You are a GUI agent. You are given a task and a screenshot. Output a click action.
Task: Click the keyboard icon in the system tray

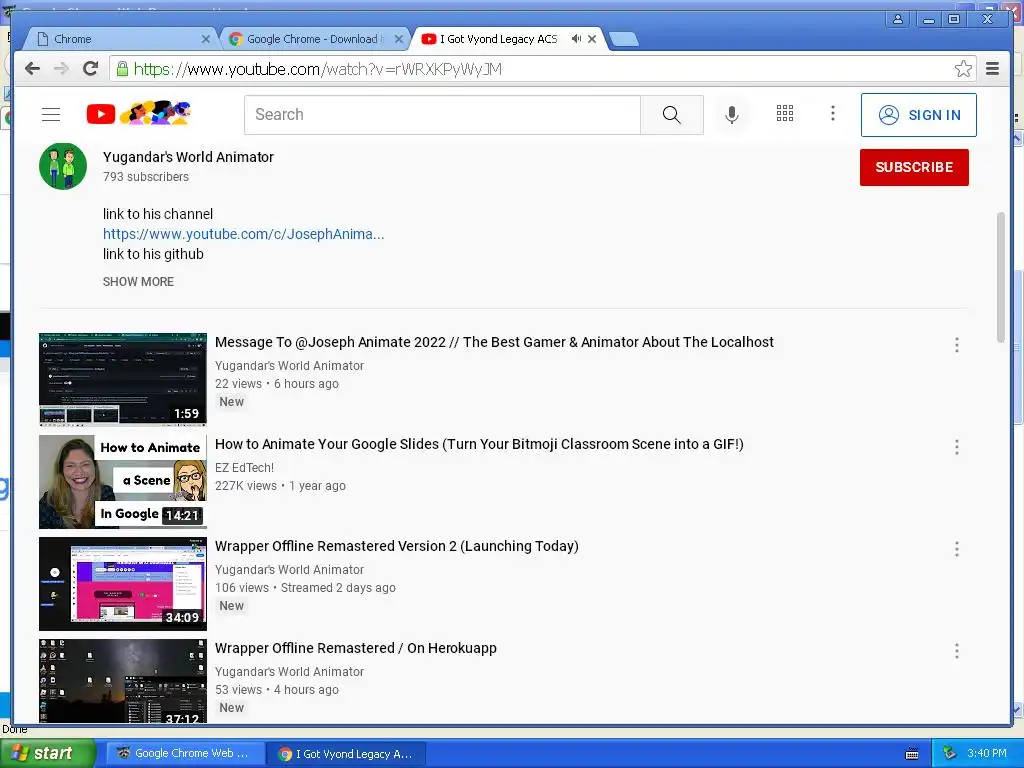tap(912, 754)
